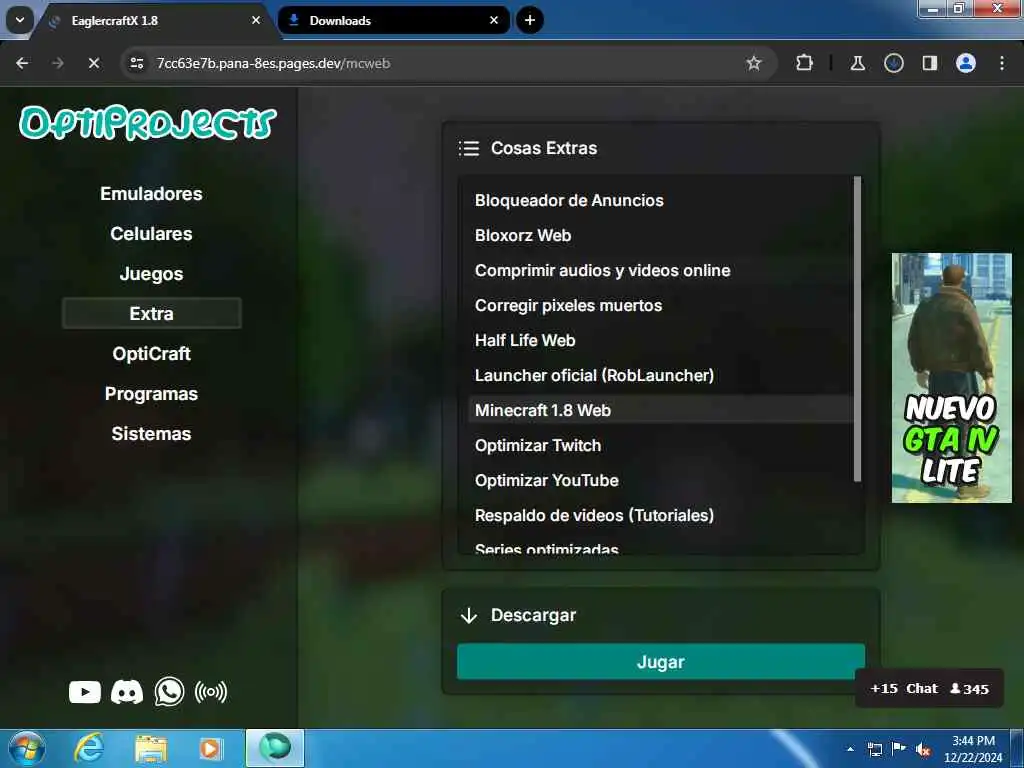
Task: Open the Chrome Labs flask icon
Action: point(857,63)
